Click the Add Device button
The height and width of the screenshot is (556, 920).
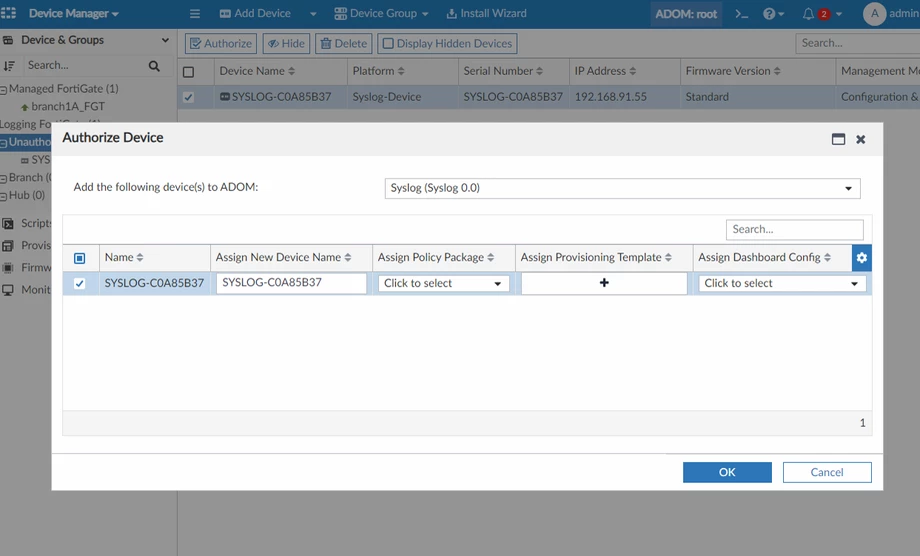(255, 13)
